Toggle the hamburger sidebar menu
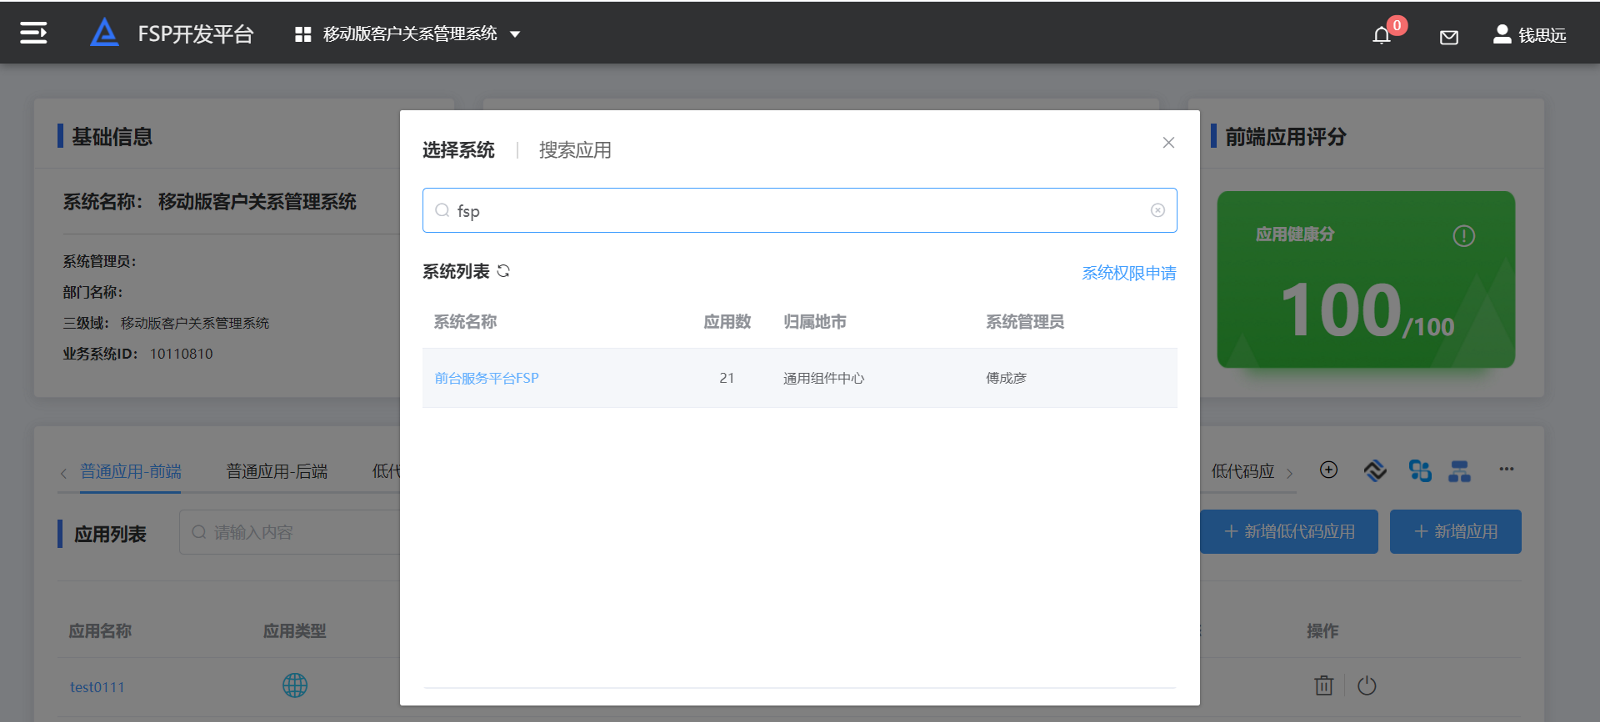This screenshot has height=722, width=1600. pos(34,34)
